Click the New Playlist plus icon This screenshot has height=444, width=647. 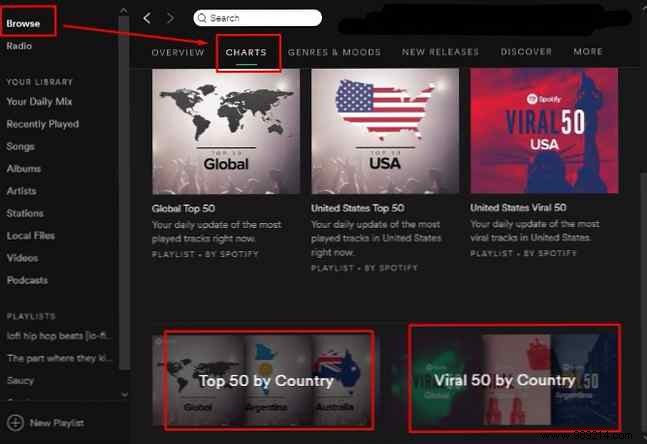coord(16,423)
